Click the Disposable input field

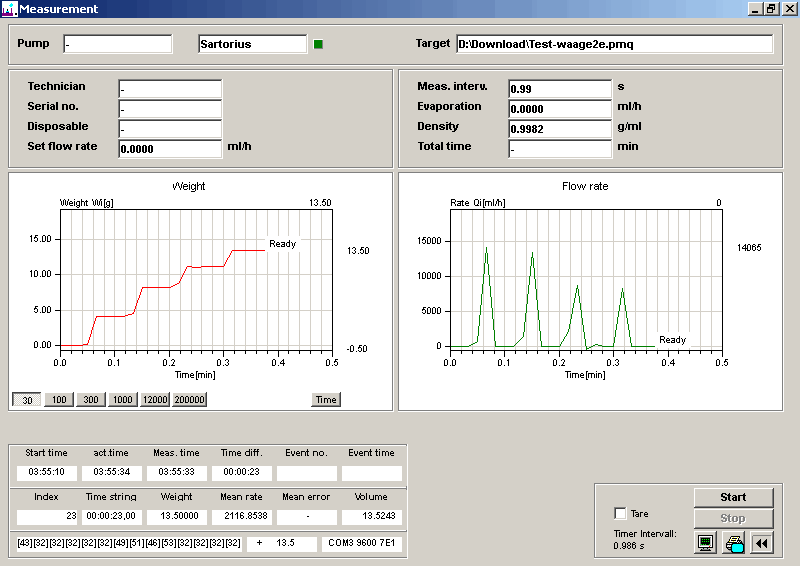[170, 129]
